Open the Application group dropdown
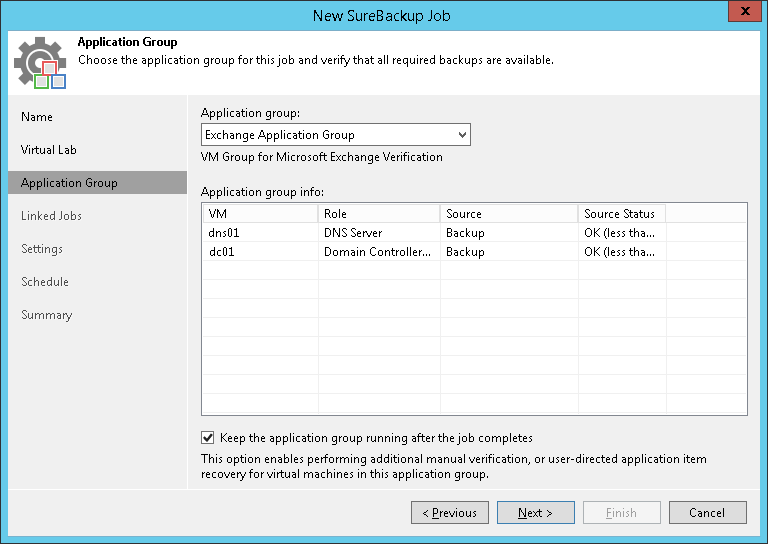 click(x=461, y=135)
